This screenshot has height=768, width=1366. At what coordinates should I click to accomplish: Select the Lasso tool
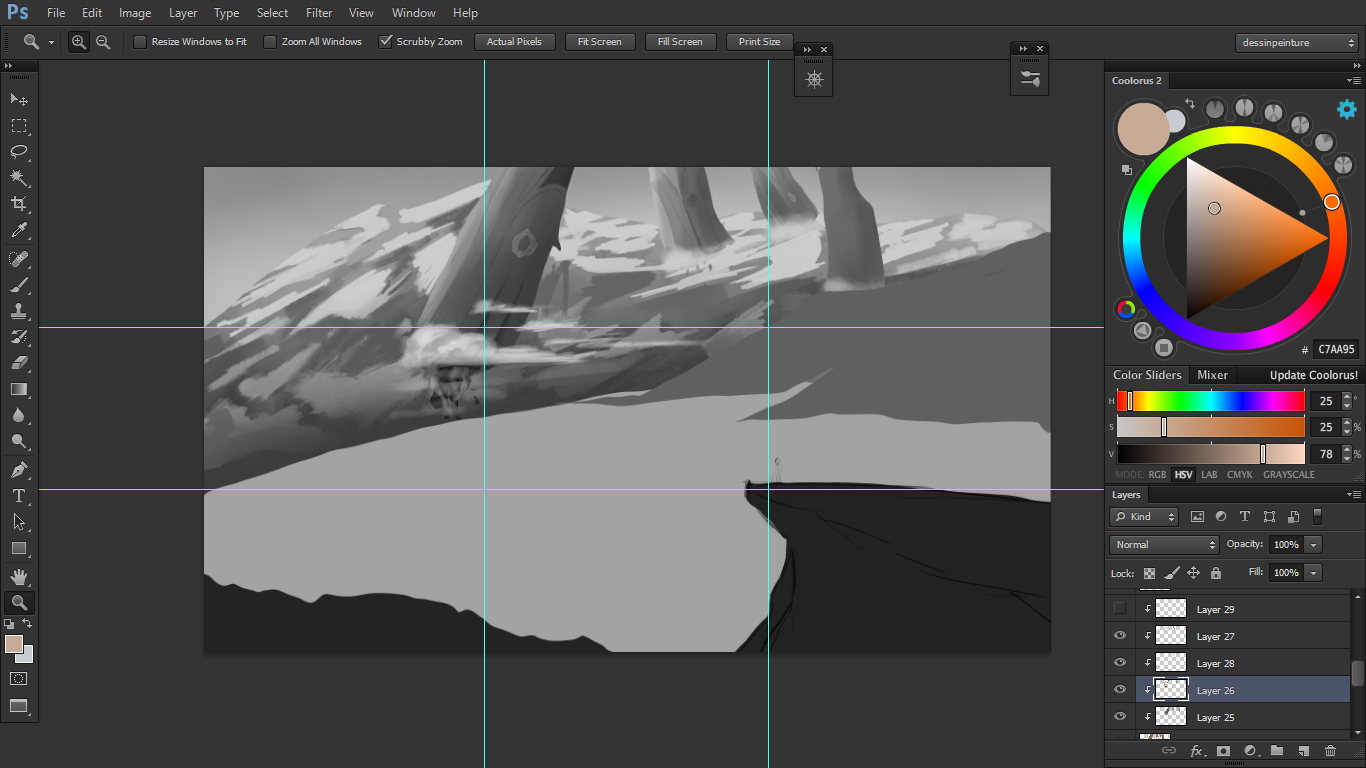click(x=20, y=151)
